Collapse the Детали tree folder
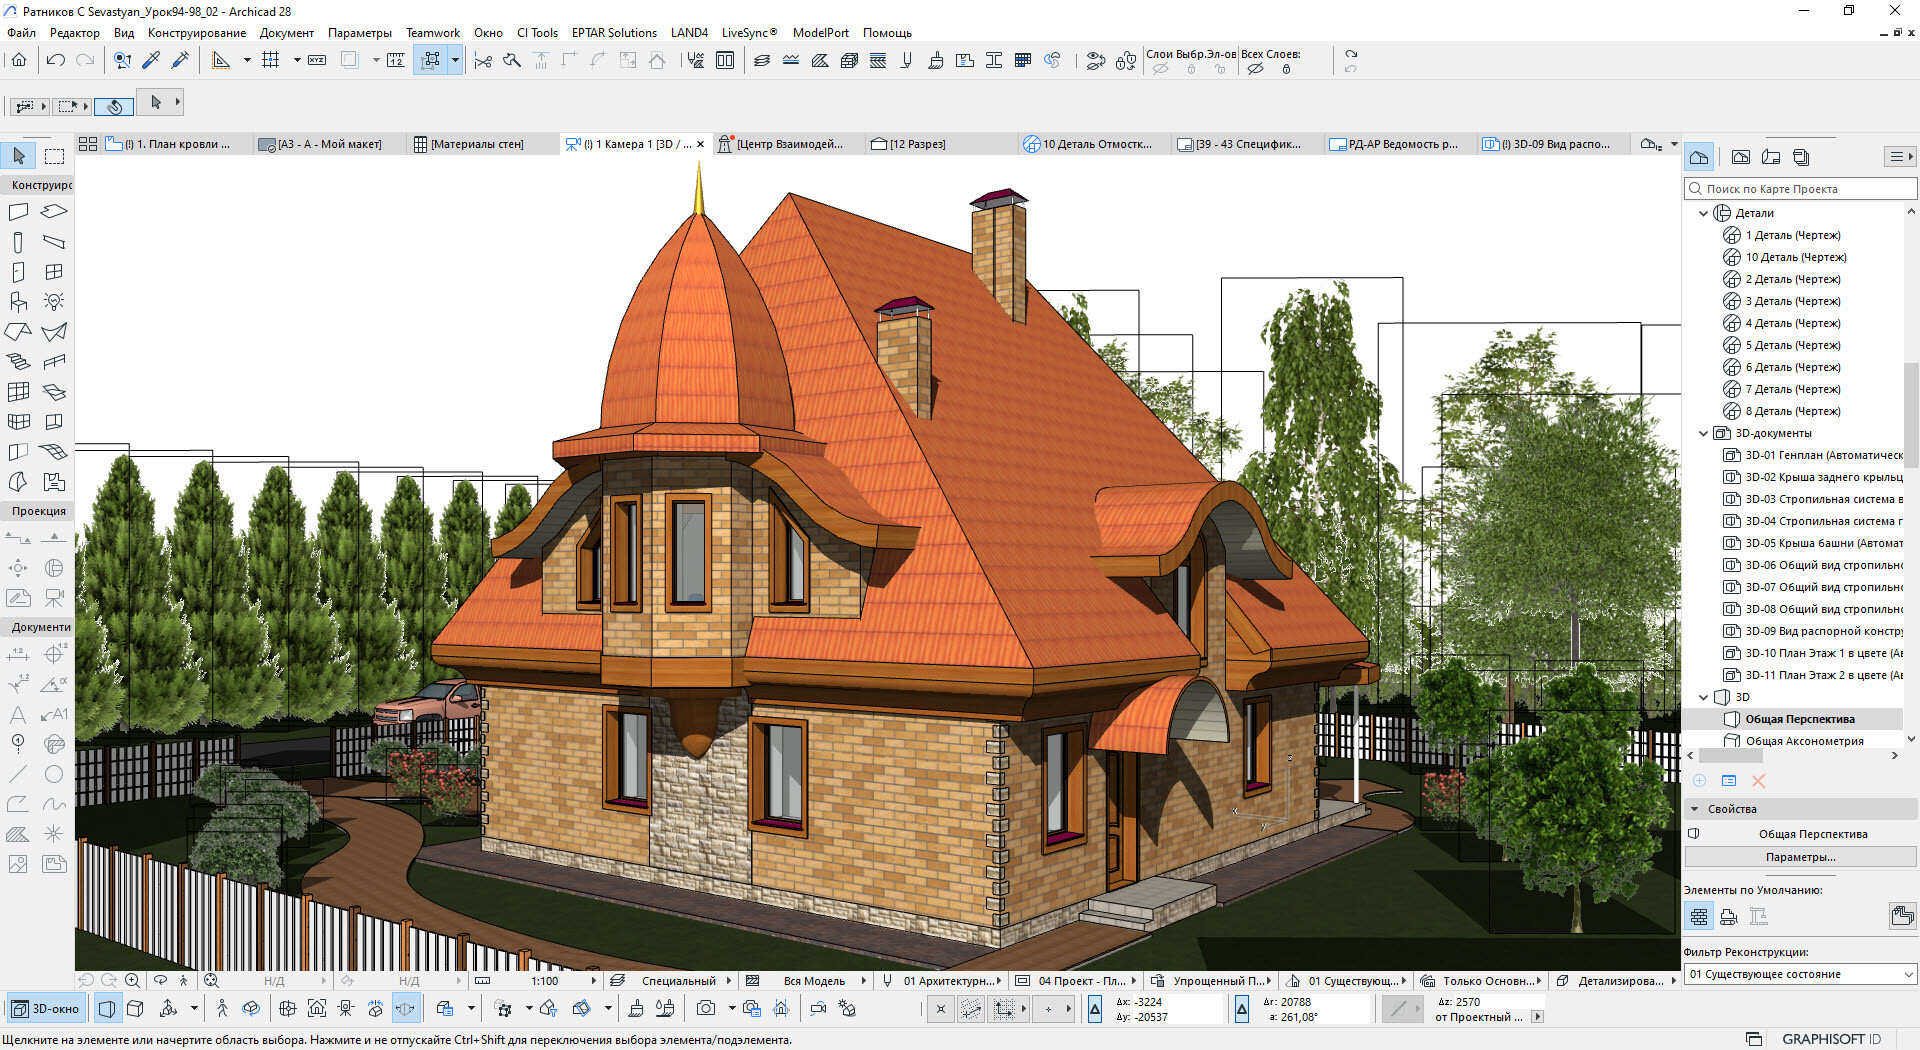This screenshot has height=1050, width=1920. click(x=1703, y=213)
